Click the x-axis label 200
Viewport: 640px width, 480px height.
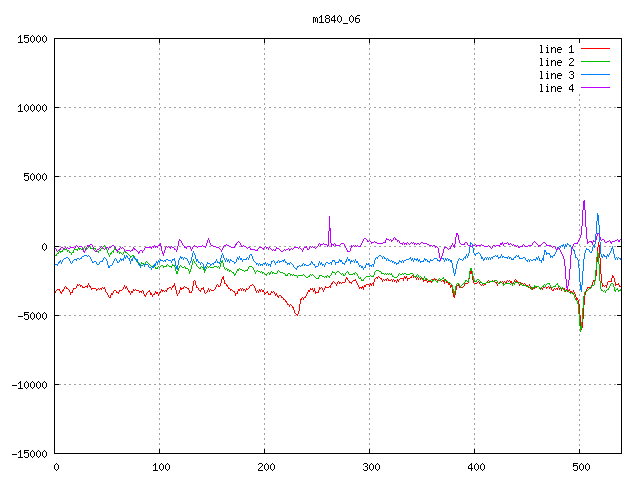[x=266, y=467]
